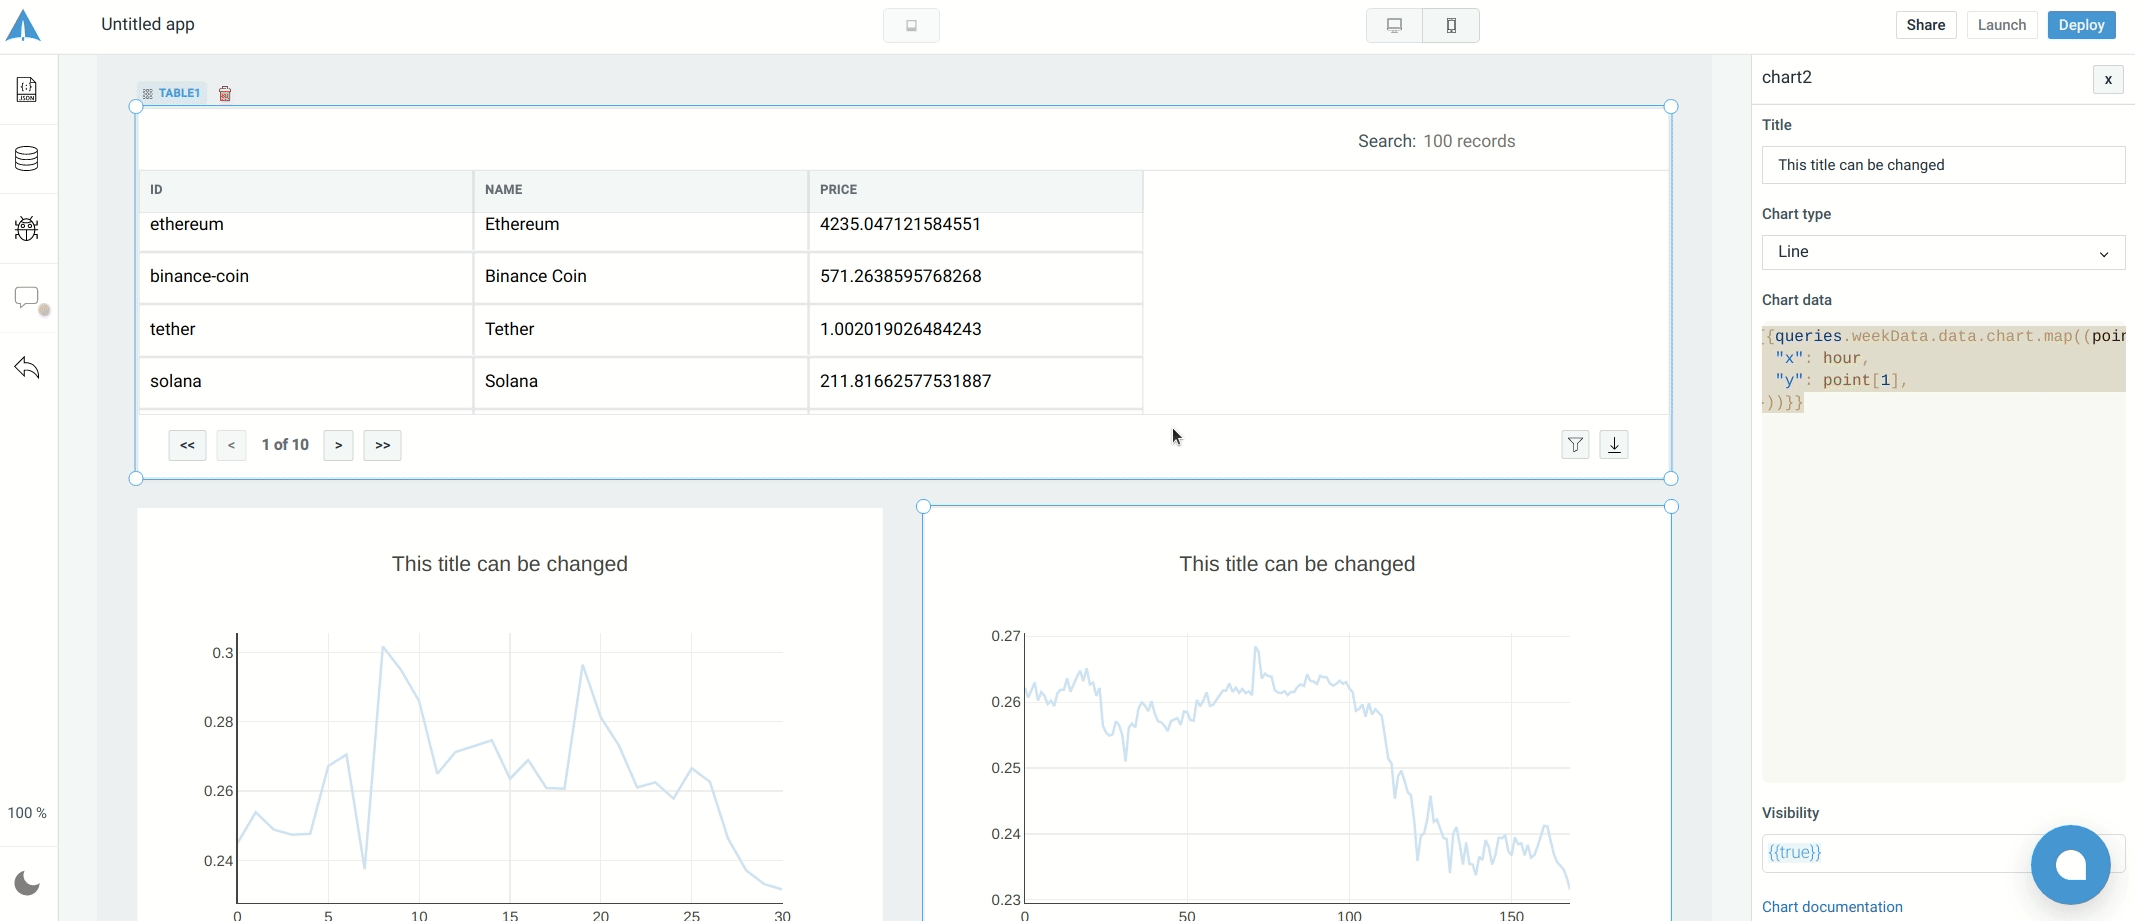2135x921 pixels.
Task: Close the chart2 inspector panel
Action: 2108,79
